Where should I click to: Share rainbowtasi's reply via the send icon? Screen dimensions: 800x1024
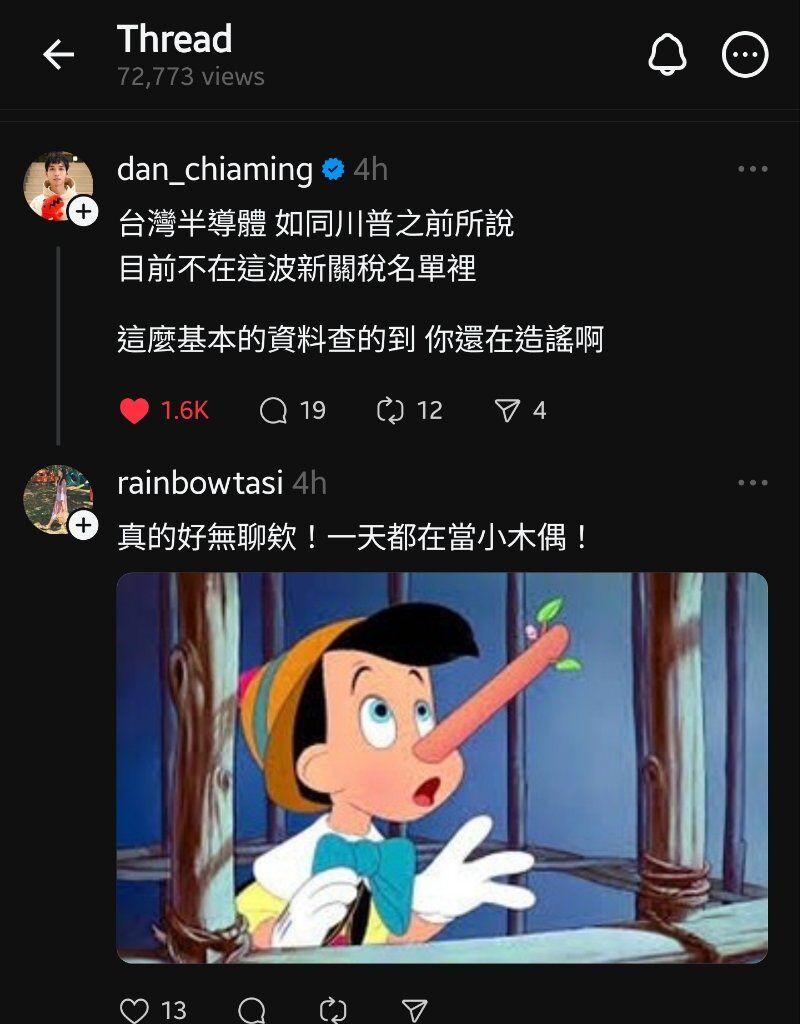click(x=414, y=1010)
